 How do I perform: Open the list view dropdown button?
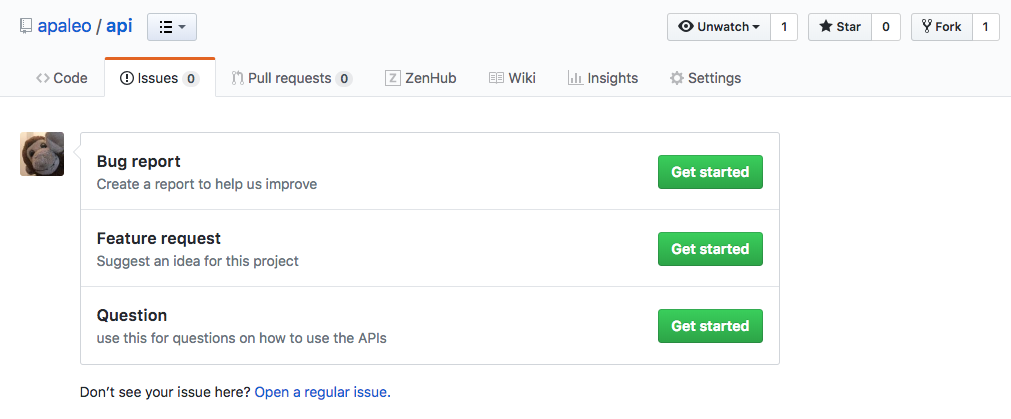172,27
